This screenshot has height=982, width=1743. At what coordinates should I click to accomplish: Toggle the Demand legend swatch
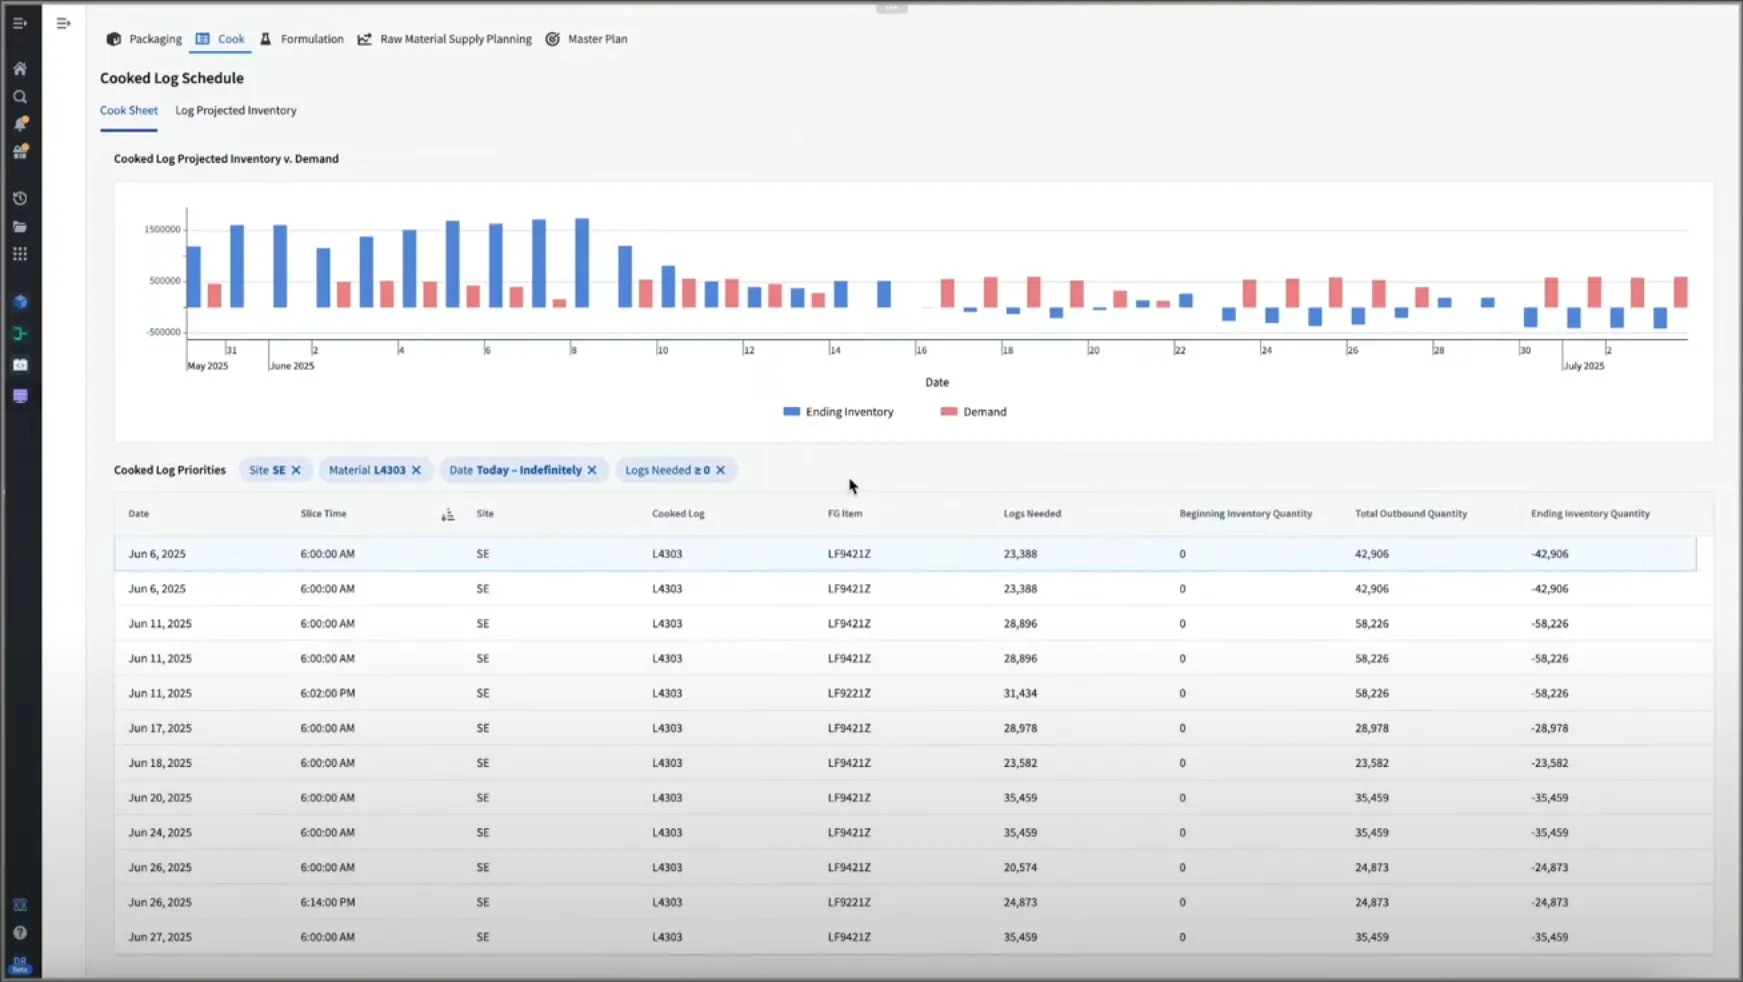click(949, 412)
